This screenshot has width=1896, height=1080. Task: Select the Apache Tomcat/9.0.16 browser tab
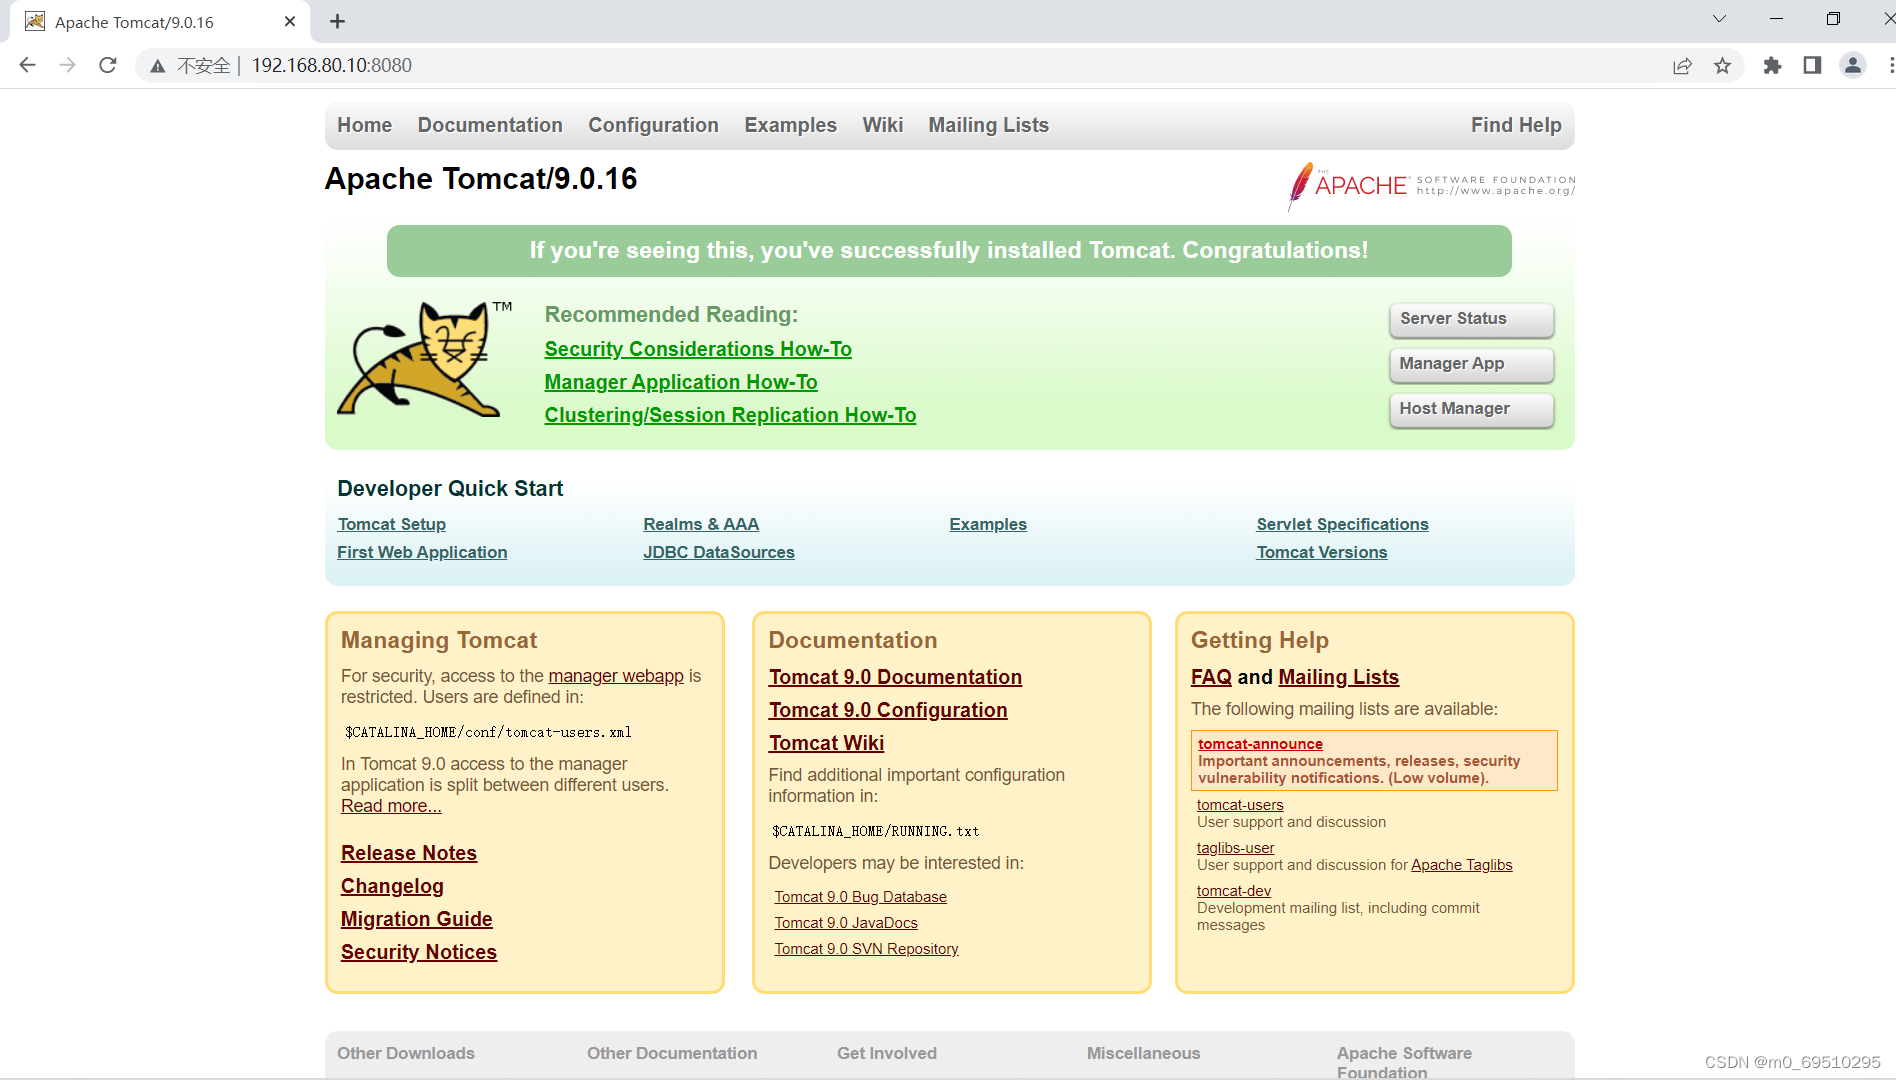[x=160, y=22]
